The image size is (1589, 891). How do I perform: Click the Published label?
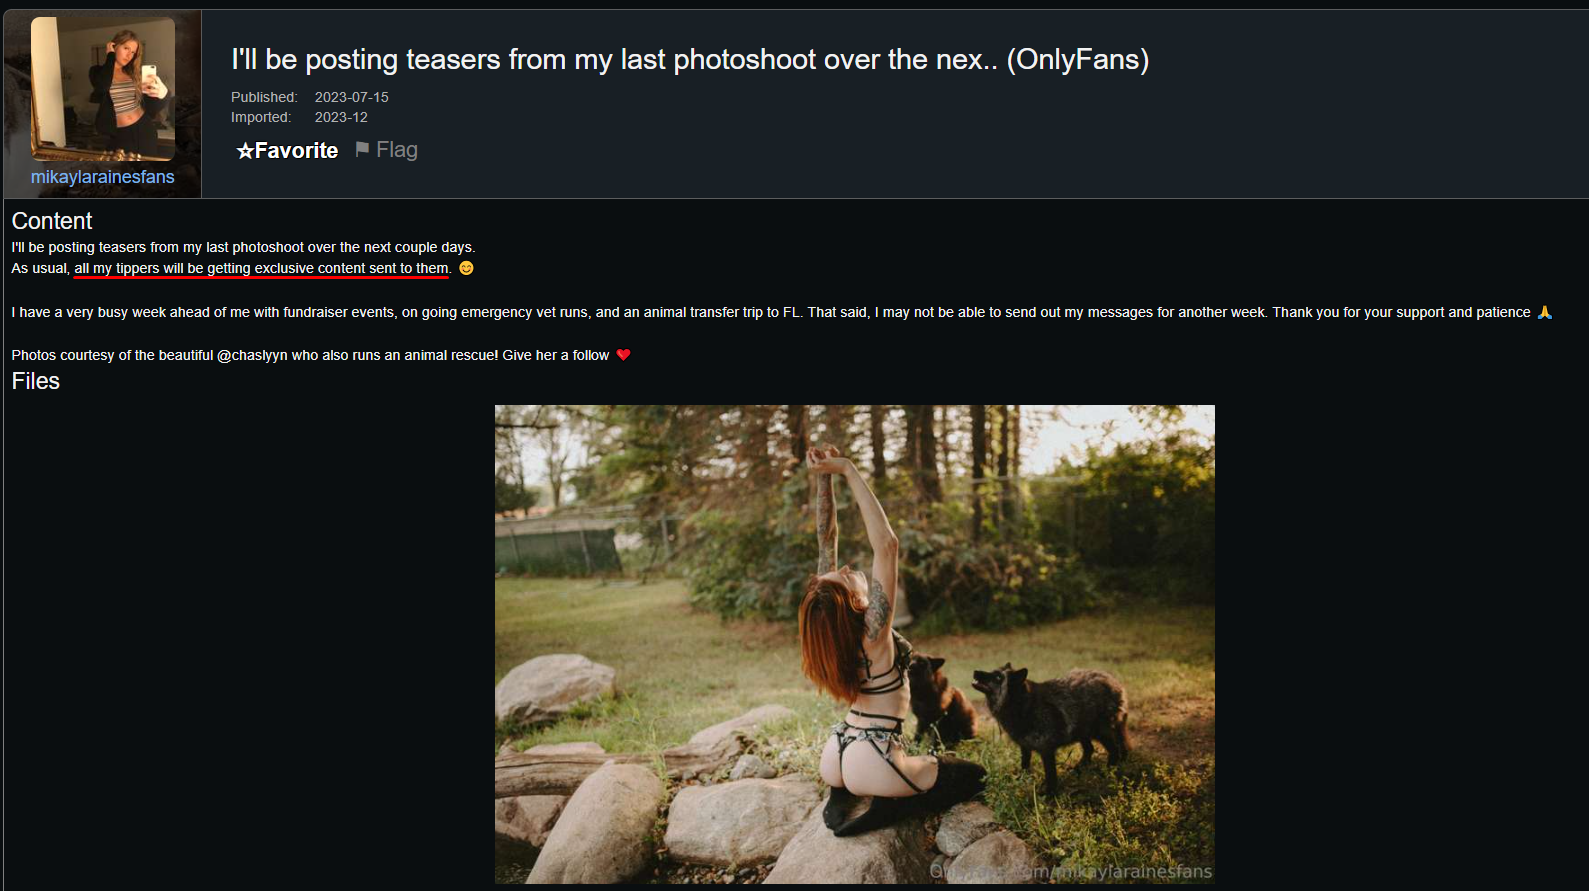264,97
